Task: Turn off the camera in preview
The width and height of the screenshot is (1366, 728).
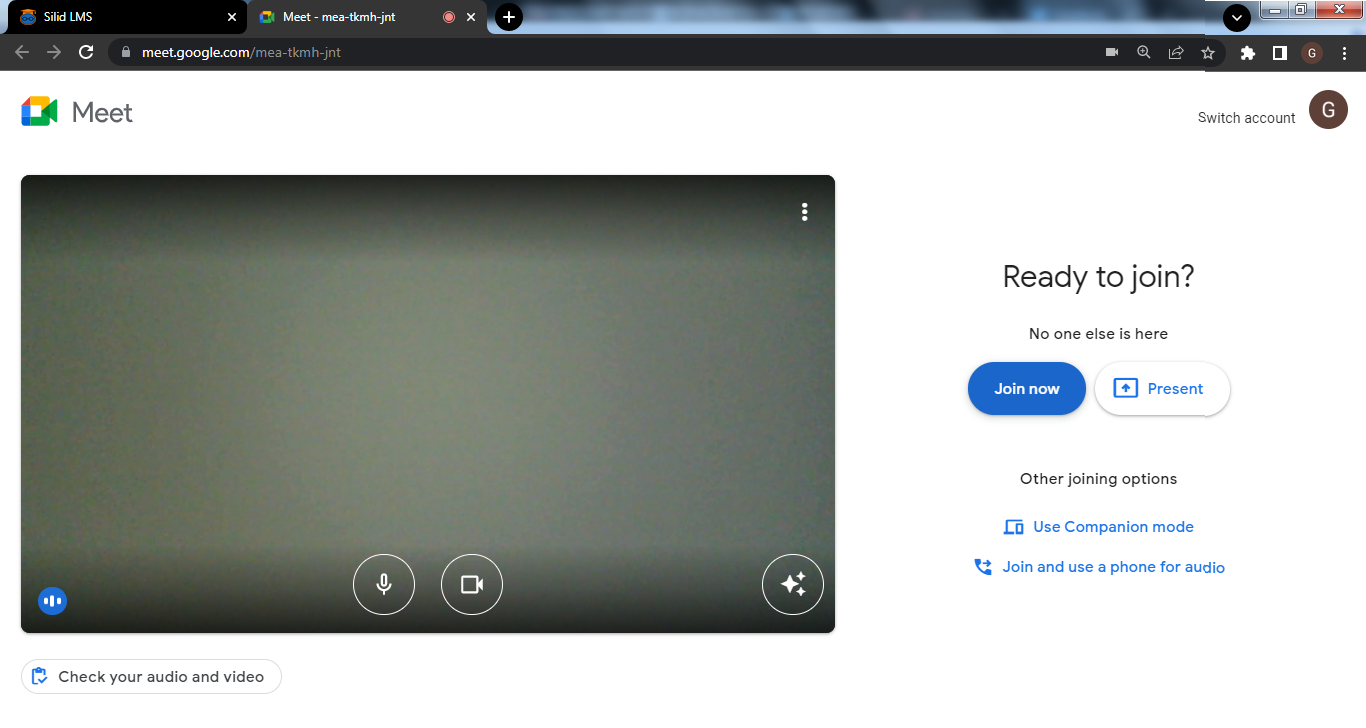Action: click(472, 584)
